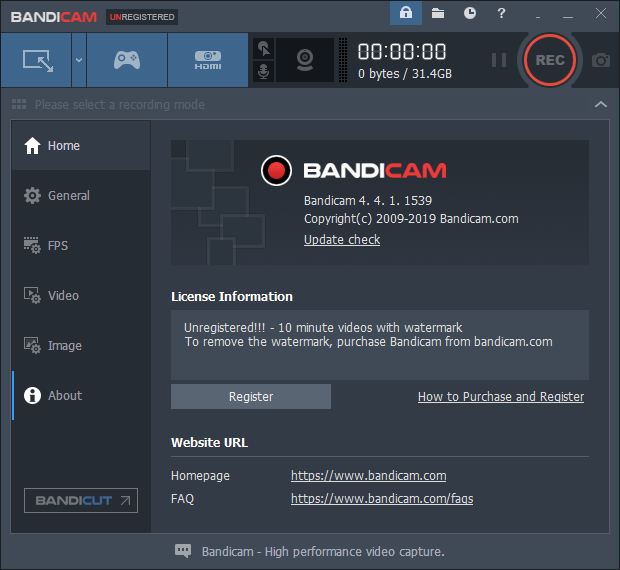
Task: Open help question mark icon
Action: click(501, 13)
